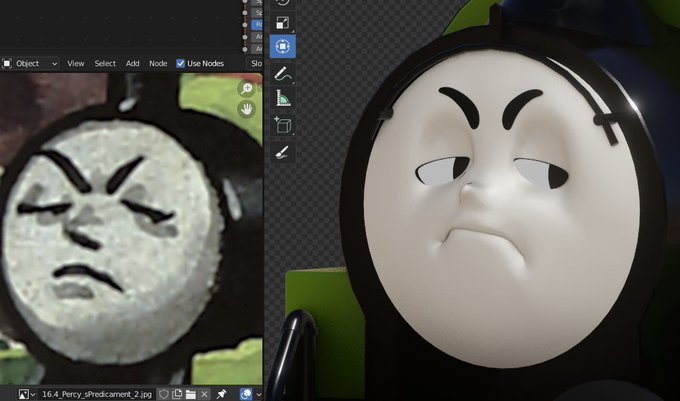680x401 pixels.
Task: Open the overlay options dropdown arrow
Action: point(258,394)
